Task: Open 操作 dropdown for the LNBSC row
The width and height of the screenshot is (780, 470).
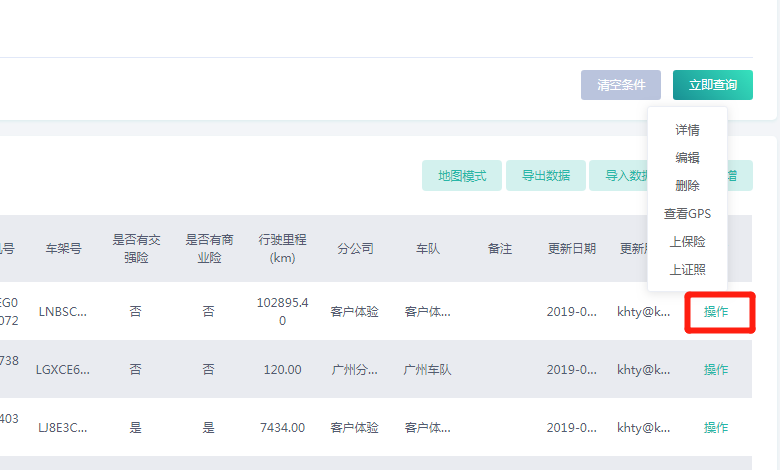Action: pyautogui.click(x=716, y=312)
